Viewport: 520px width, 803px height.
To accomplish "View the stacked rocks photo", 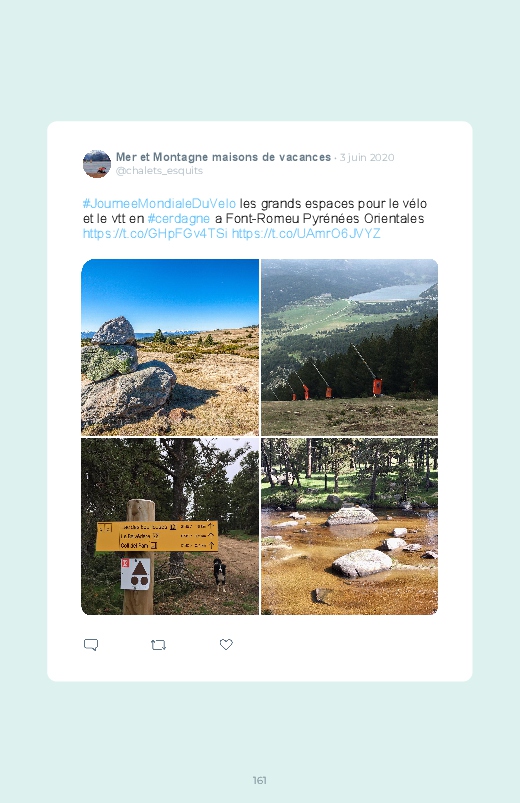I will [170, 347].
